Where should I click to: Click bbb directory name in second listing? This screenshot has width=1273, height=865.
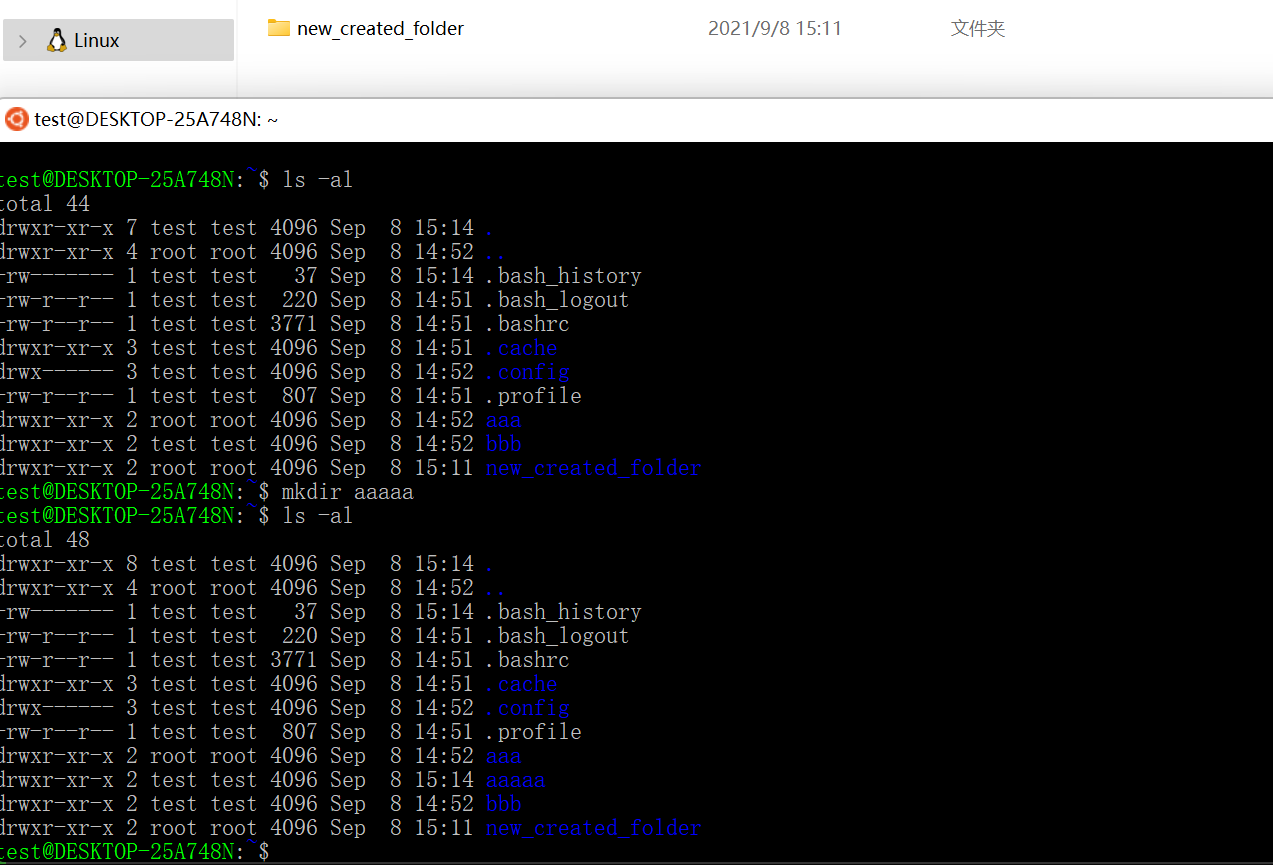(x=504, y=804)
